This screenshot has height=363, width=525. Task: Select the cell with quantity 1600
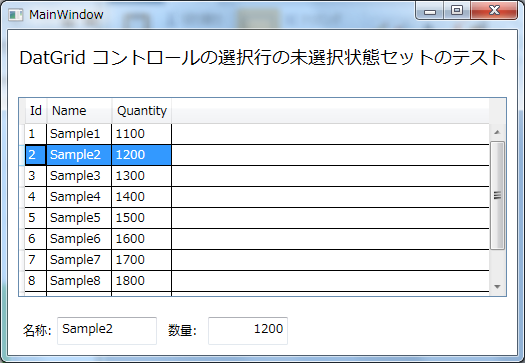click(x=142, y=239)
